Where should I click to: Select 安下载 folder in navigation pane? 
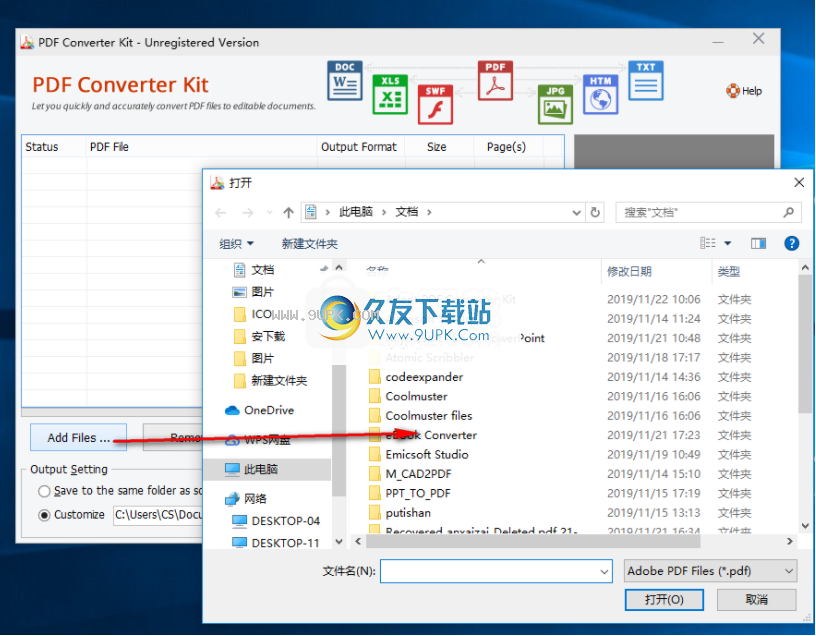pos(268,336)
